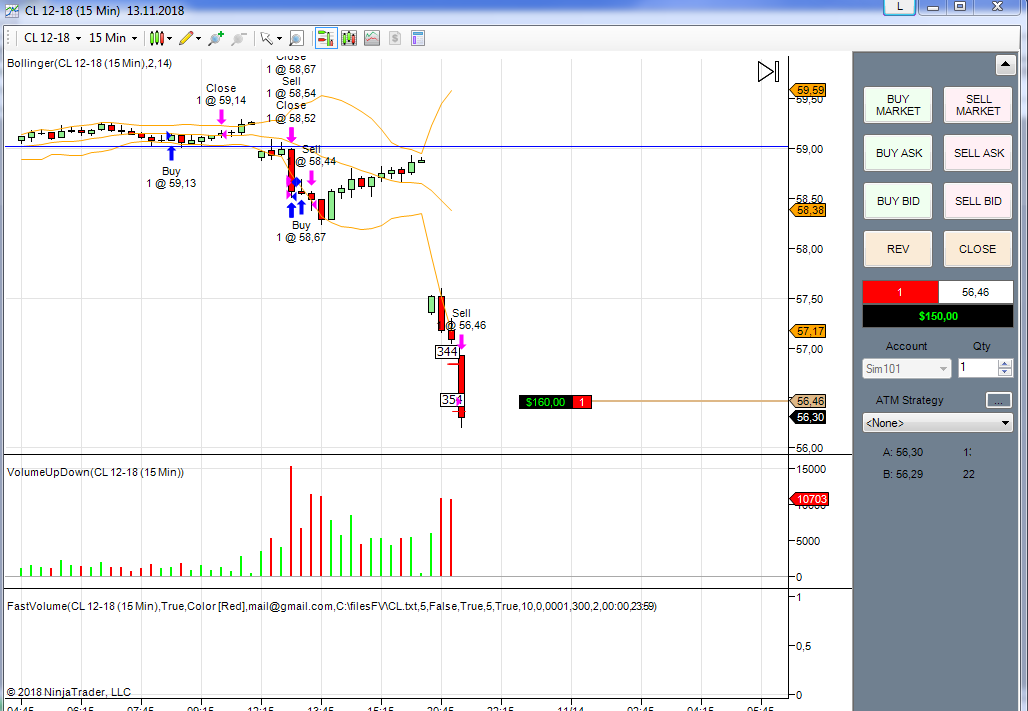Image resolution: width=1028 pixels, height=711 pixels.
Task: Open the cursor type dropdown arrow
Action: (279, 39)
